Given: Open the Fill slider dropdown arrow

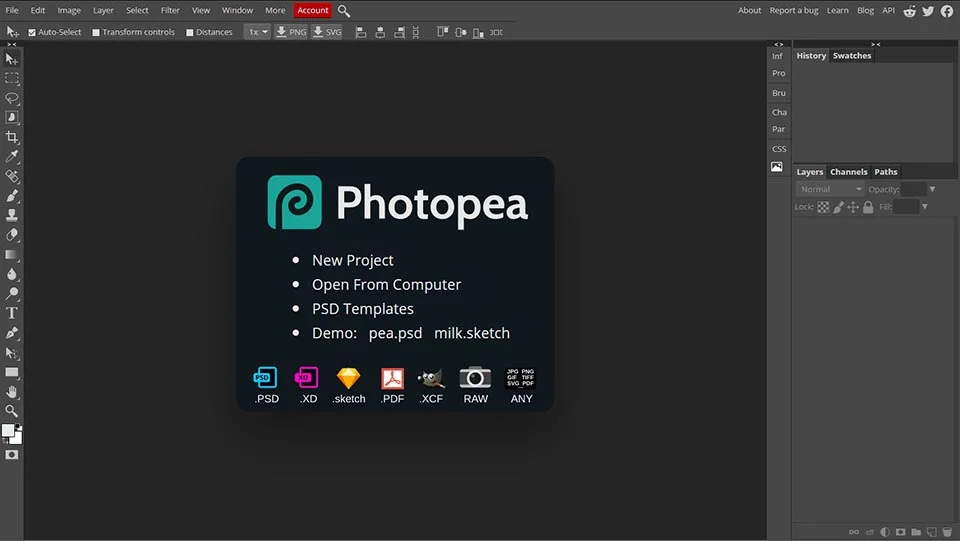Looking at the screenshot, I should click(x=924, y=207).
